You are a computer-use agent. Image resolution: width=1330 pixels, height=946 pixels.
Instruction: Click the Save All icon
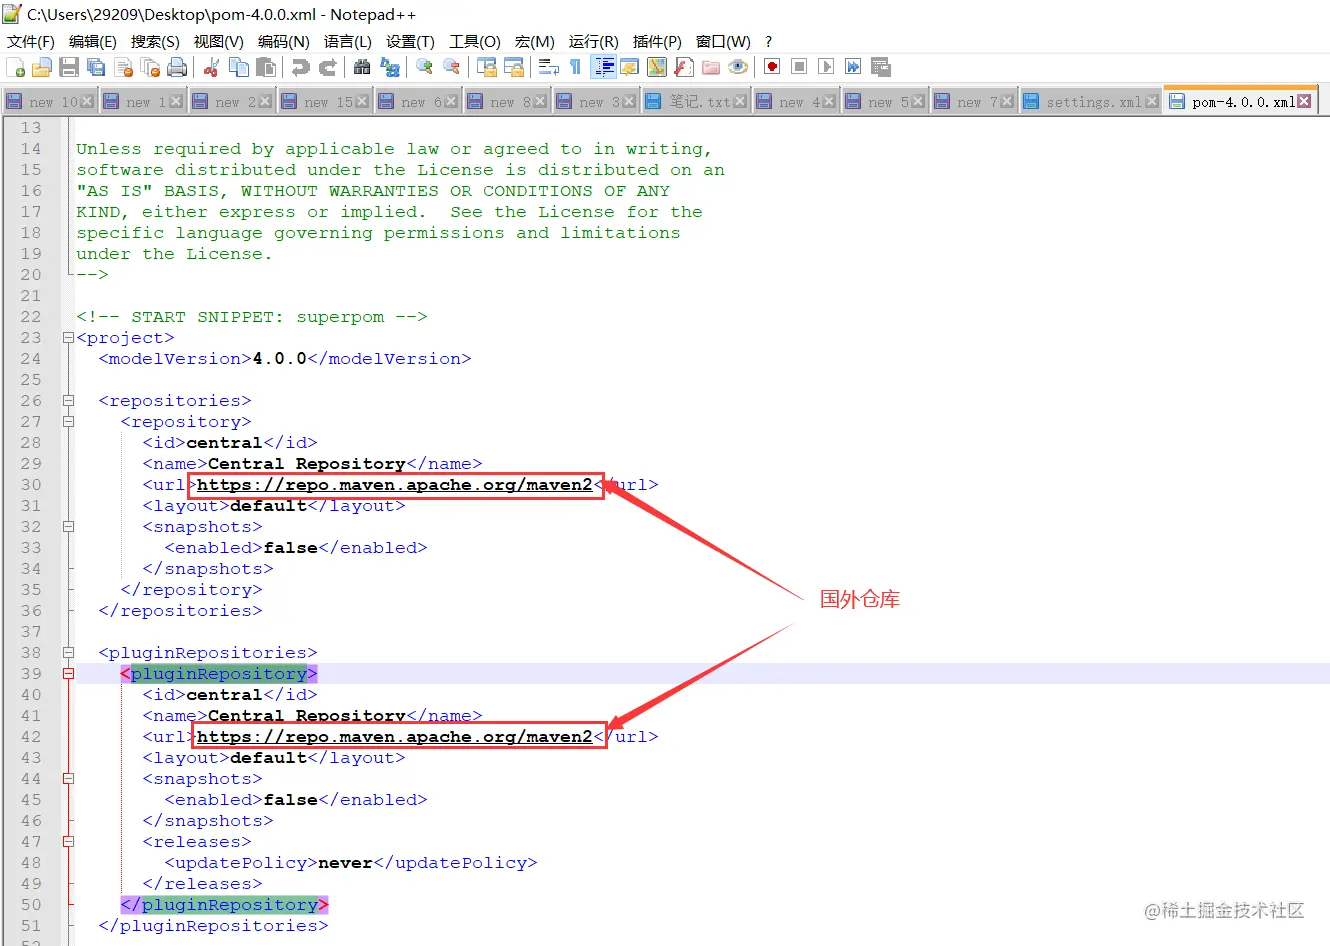click(96, 67)
